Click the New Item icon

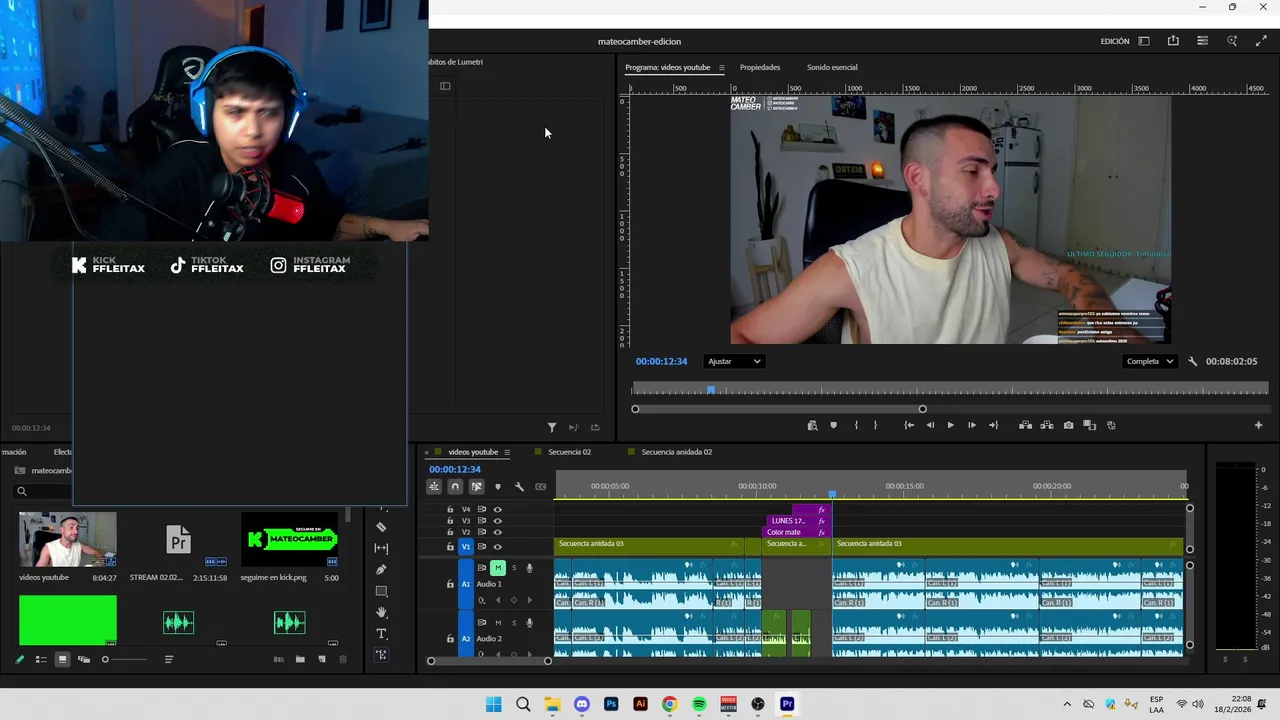tap(321, 660)
